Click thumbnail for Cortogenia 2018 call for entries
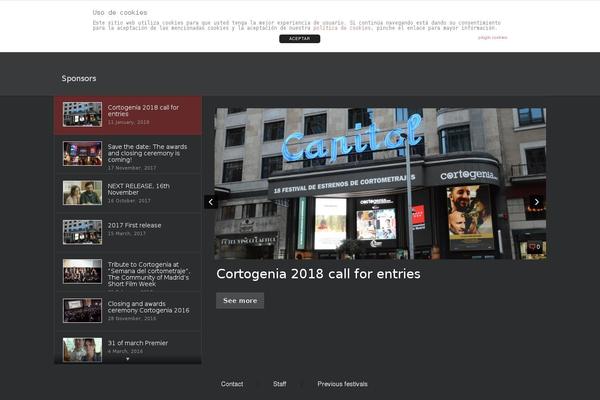This screenshot has height=400, width=600. coord(82,114)
